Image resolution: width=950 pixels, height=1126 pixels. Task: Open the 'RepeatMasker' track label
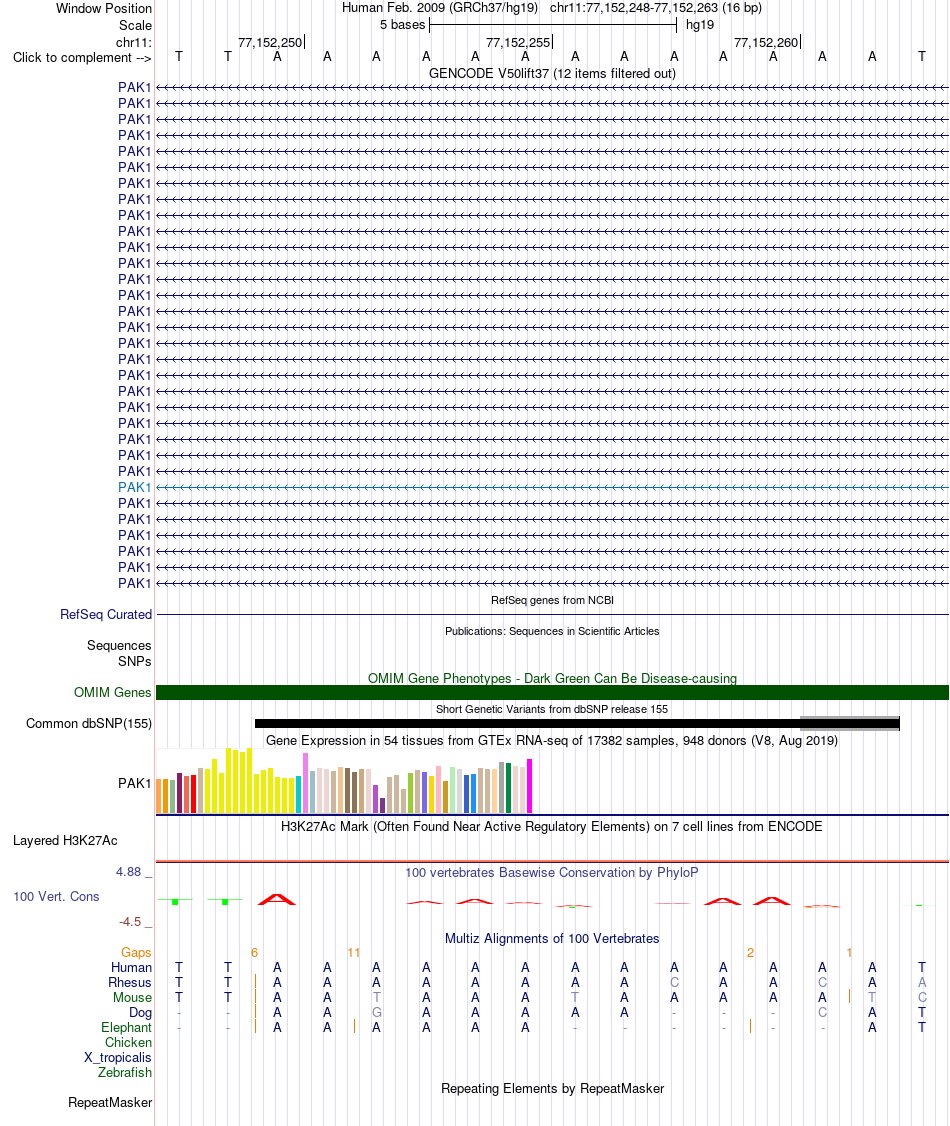pos(110,1102)
